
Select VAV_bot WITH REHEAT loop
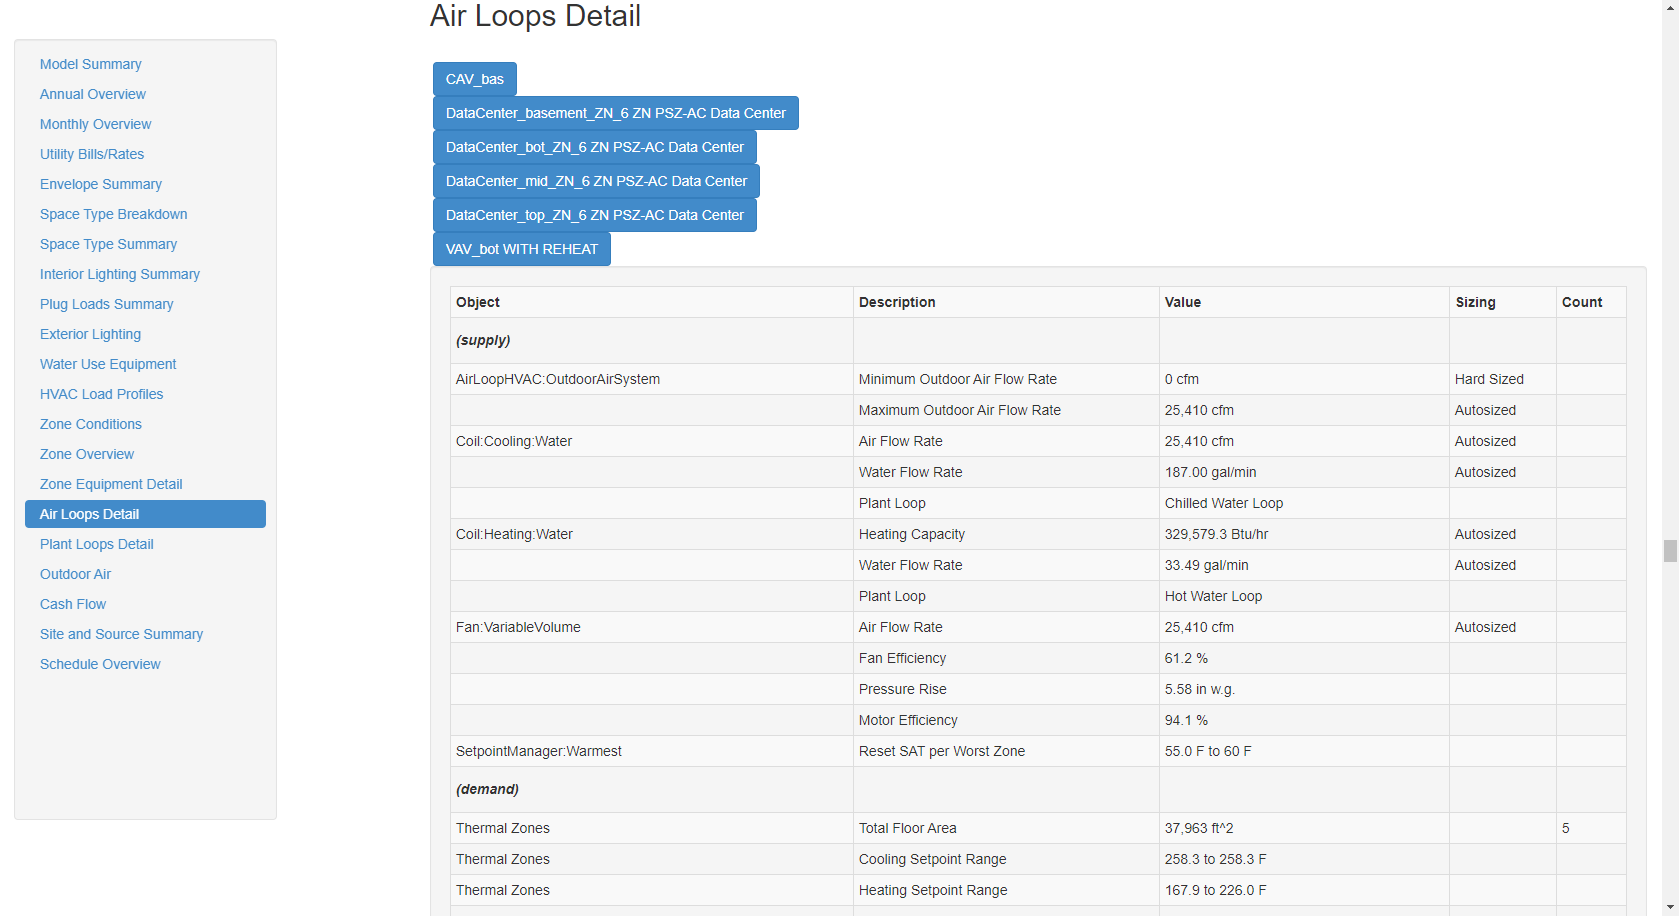click(x=521, y=249)
